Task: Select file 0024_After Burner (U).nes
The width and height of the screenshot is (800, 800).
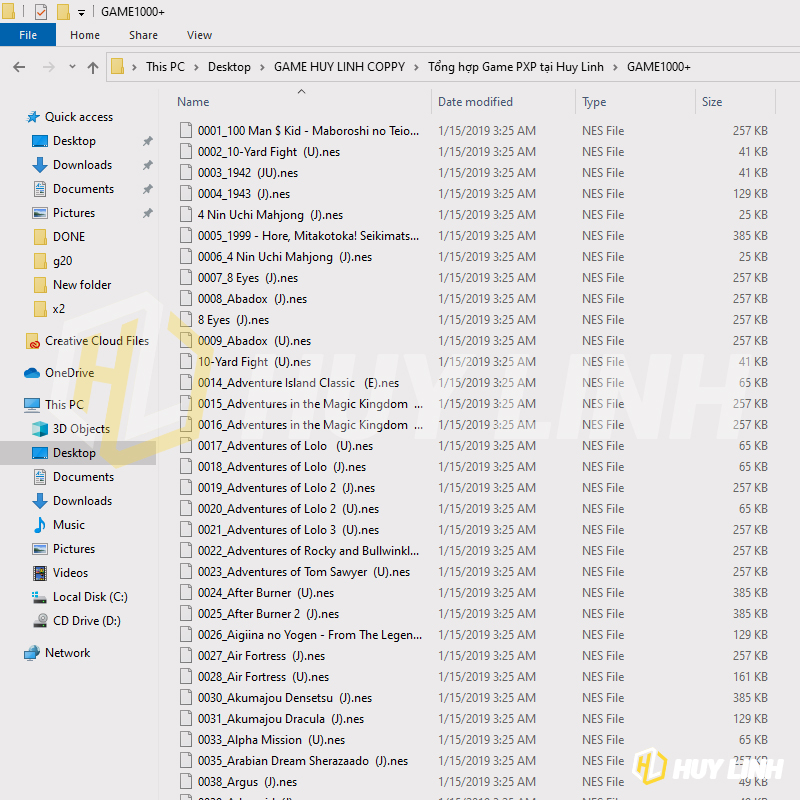Action: coord(266,592)
